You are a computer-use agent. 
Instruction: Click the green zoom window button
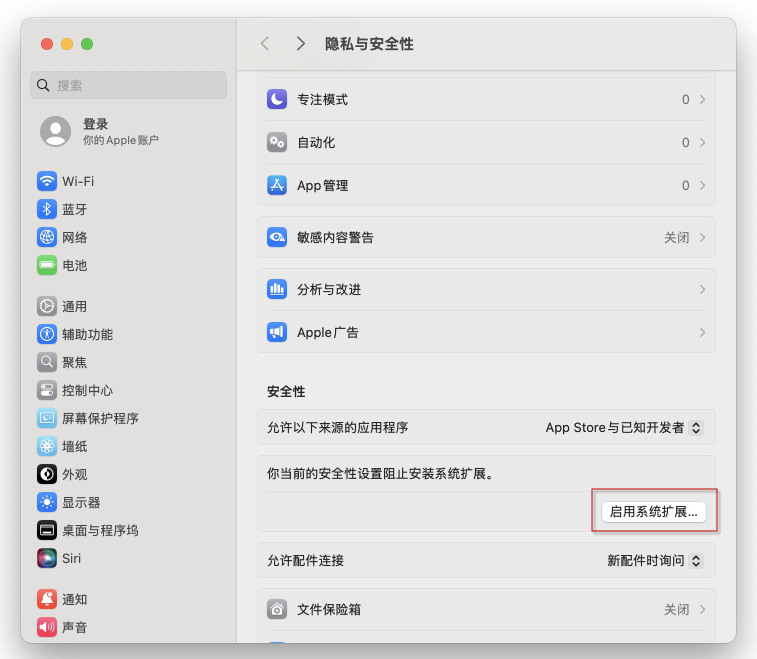87,44
